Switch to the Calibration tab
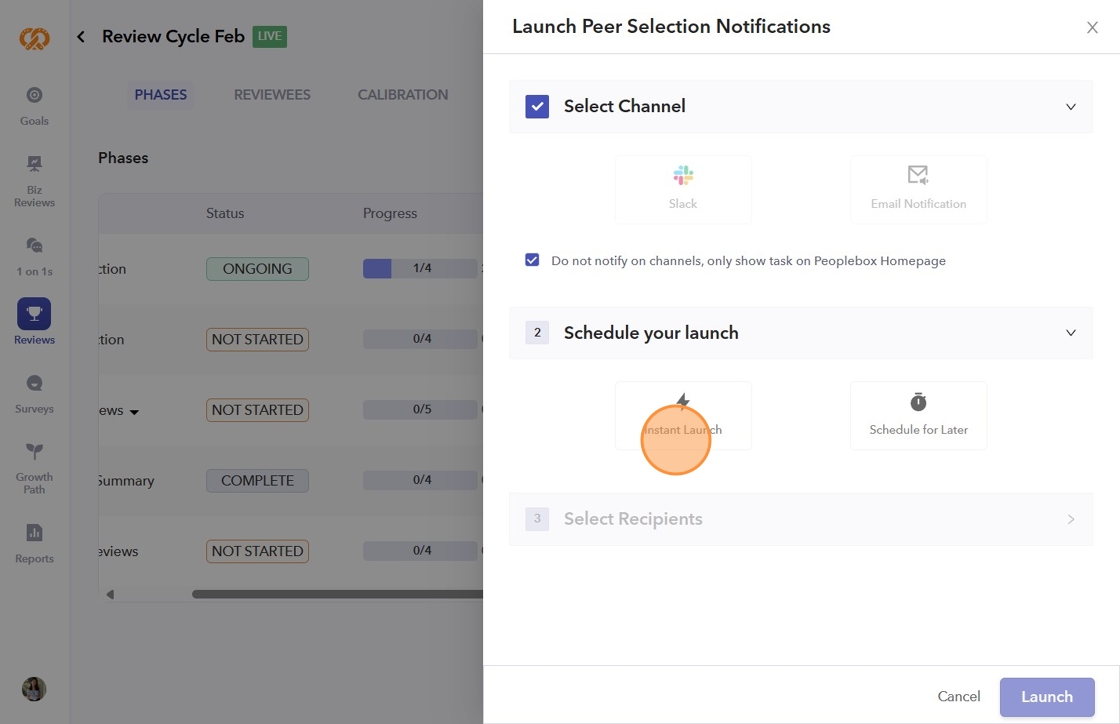Screen dimensions: 1120x724 403,95
